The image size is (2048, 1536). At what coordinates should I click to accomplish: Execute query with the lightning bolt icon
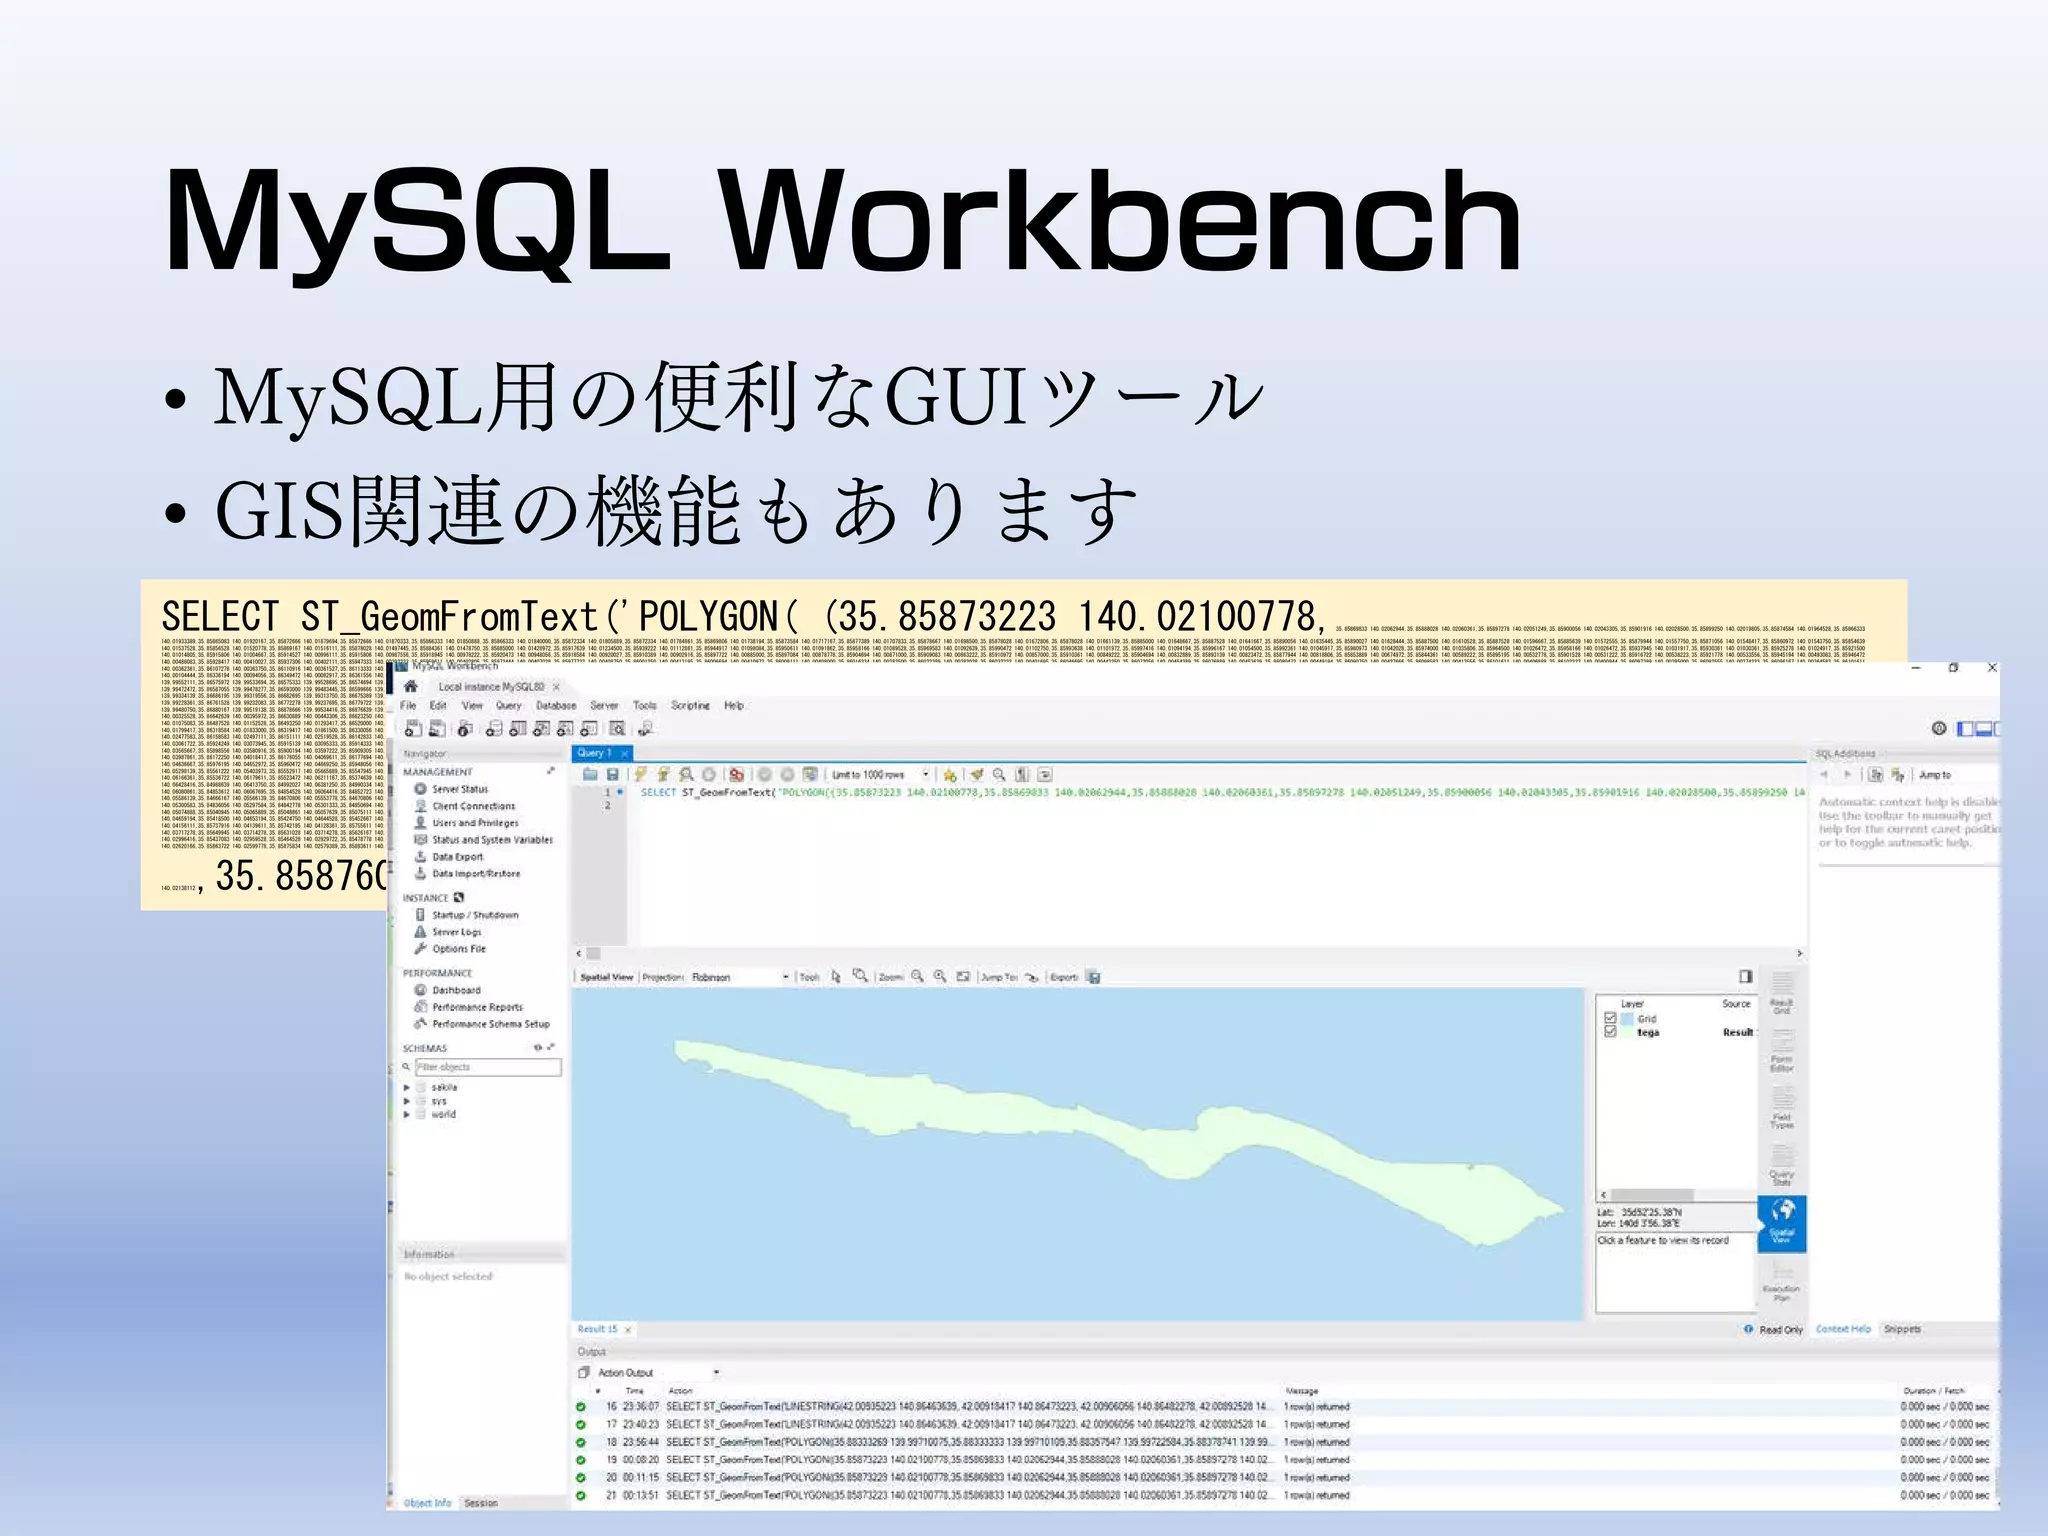pos(640,774)
